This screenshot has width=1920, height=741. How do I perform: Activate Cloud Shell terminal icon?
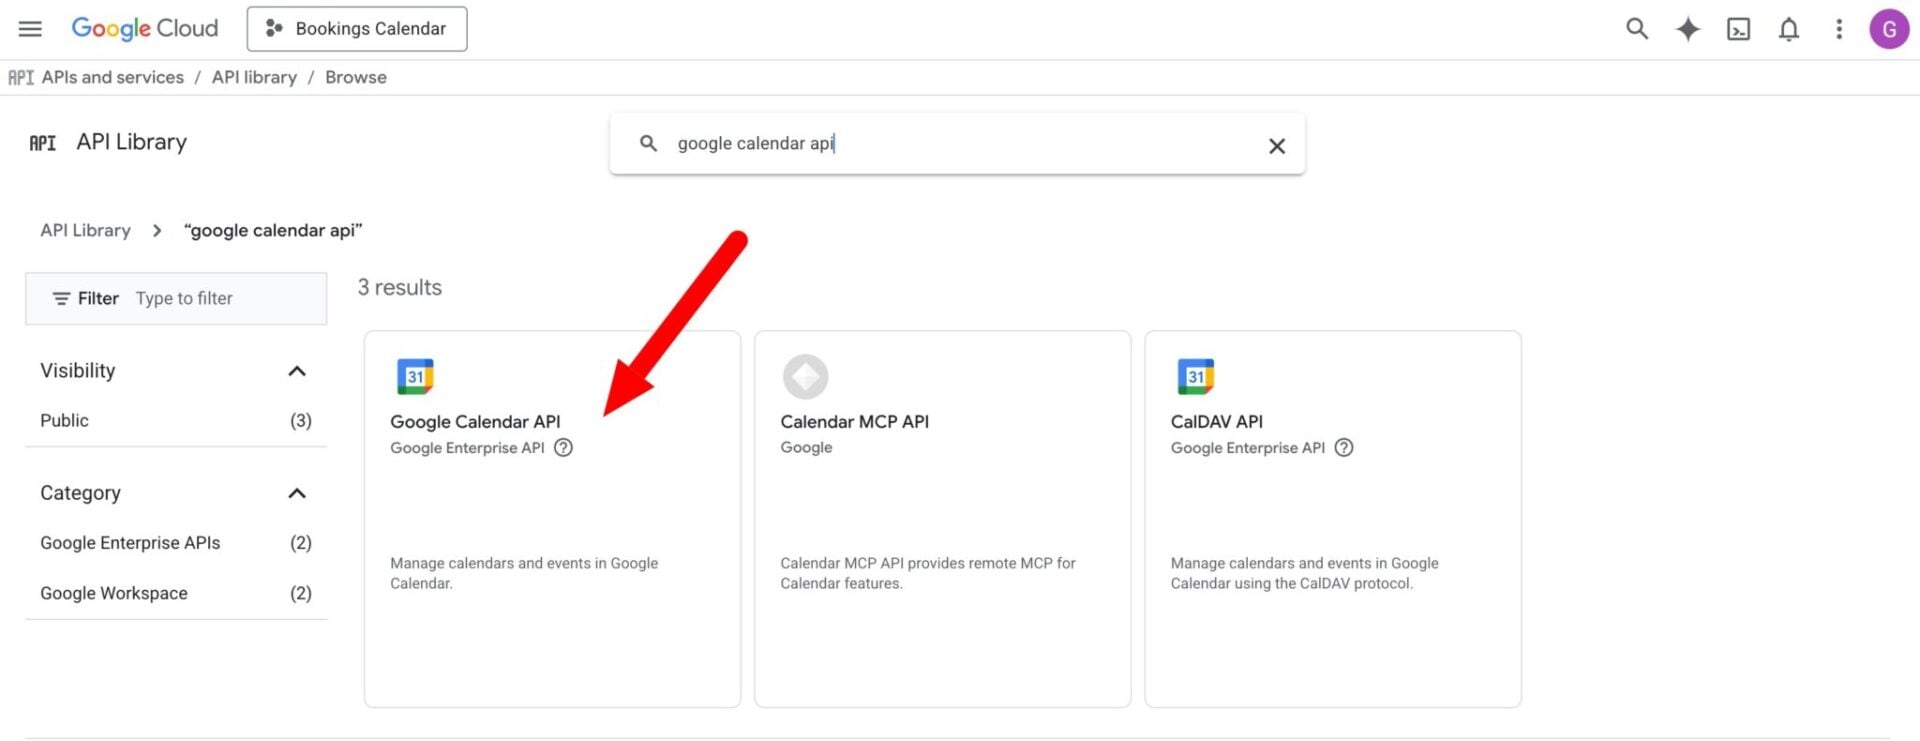click(1739, 29)
